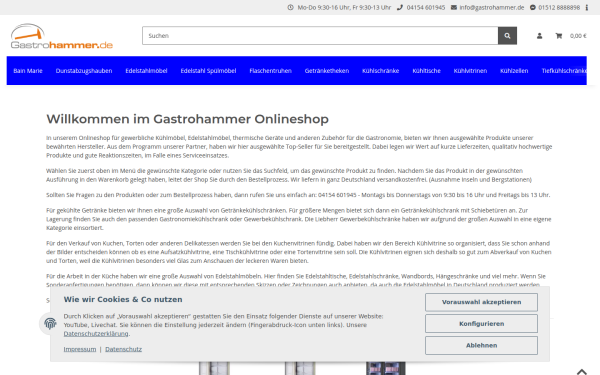The height and width of the screenshot is (375, 600).
Task: Click the envelope email icon
Action: point(454,7)
